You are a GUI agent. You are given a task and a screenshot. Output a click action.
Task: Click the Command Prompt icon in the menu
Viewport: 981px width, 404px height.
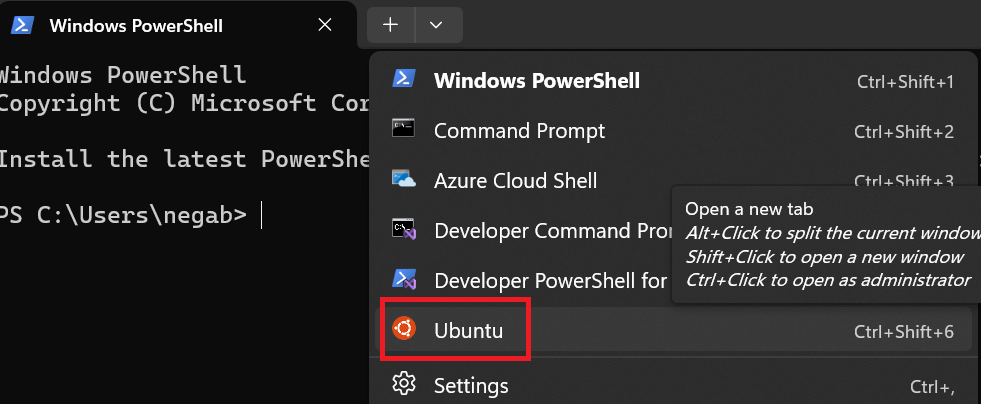click(404, 129)
